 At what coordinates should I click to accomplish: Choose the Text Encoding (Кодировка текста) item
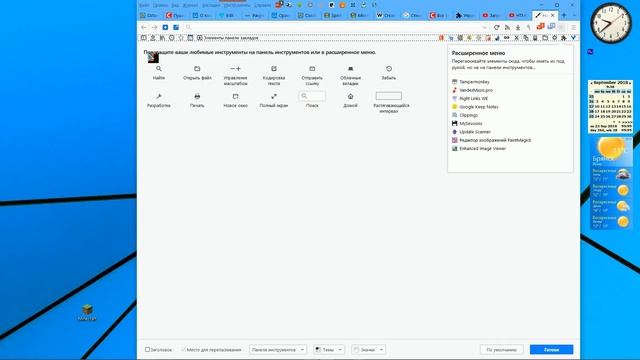274,75
